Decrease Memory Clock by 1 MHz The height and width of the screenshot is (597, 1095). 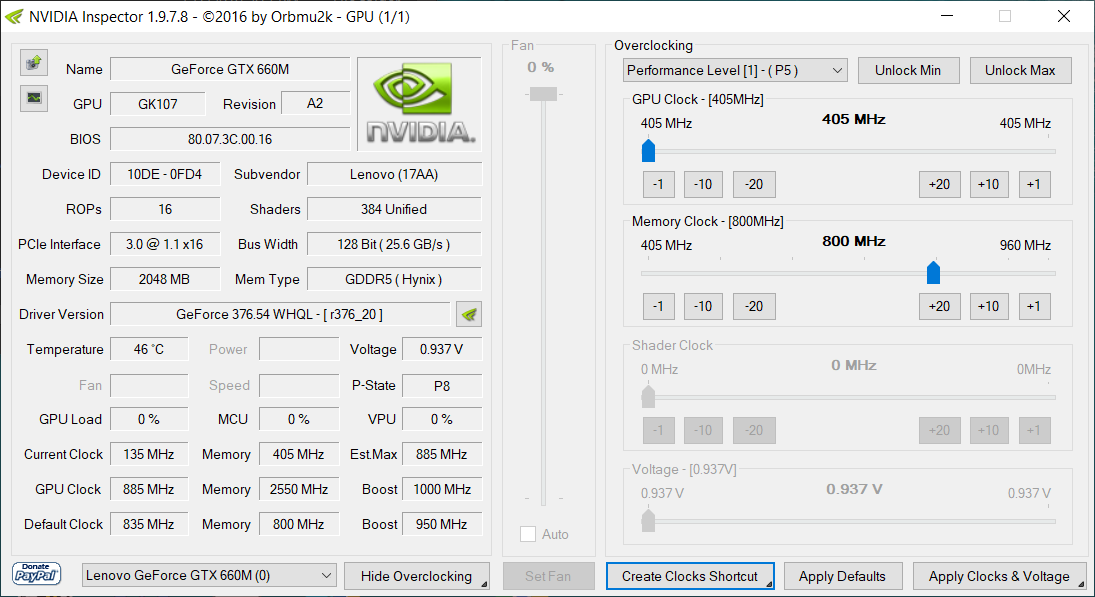tap(658, 306)
